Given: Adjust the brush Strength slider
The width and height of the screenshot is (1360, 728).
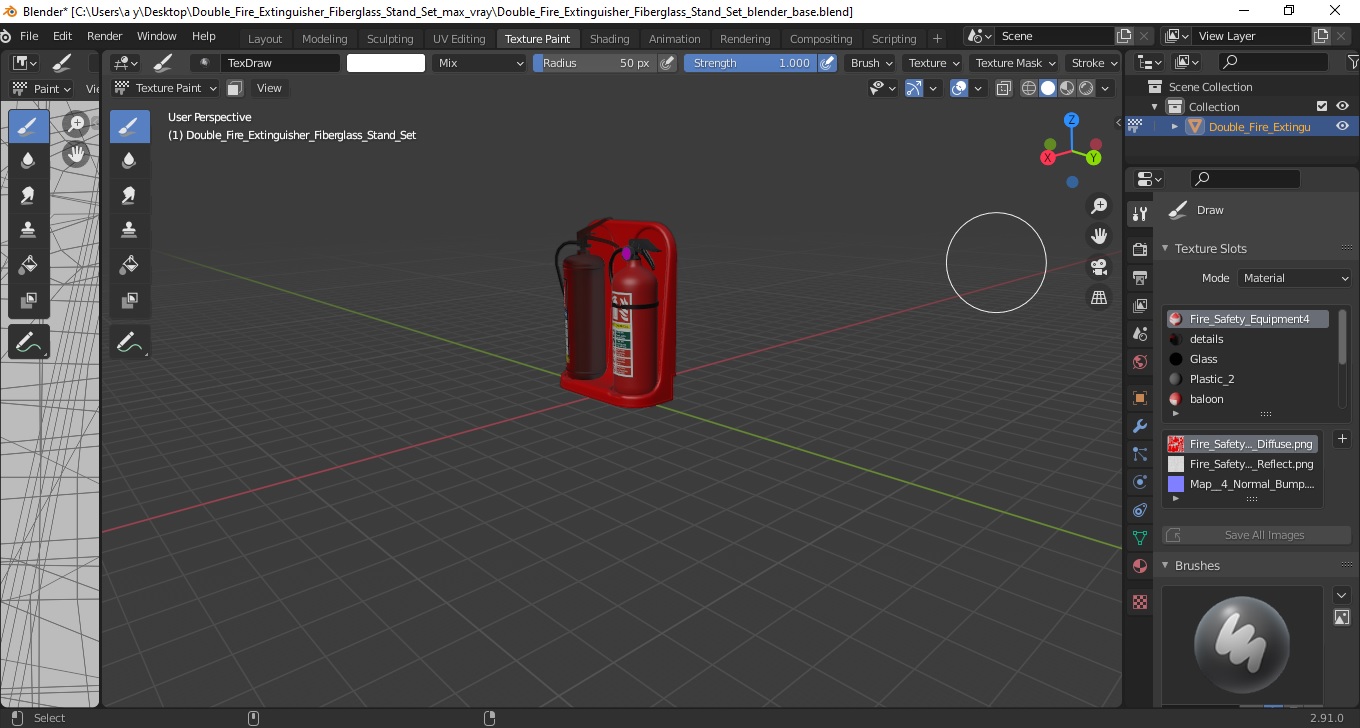Looking at the screenshot, I should [x=750, y=63].
